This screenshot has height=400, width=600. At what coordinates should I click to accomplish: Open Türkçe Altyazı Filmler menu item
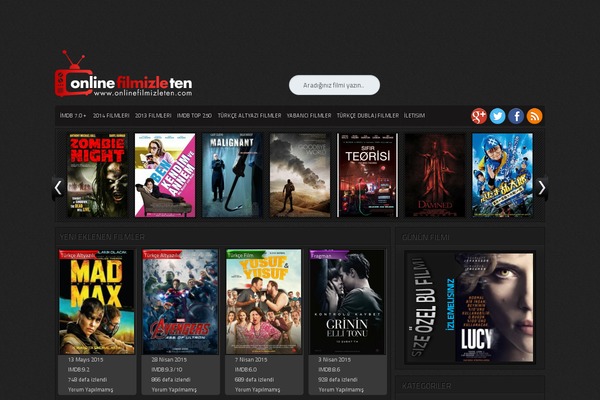pos(249,116)
